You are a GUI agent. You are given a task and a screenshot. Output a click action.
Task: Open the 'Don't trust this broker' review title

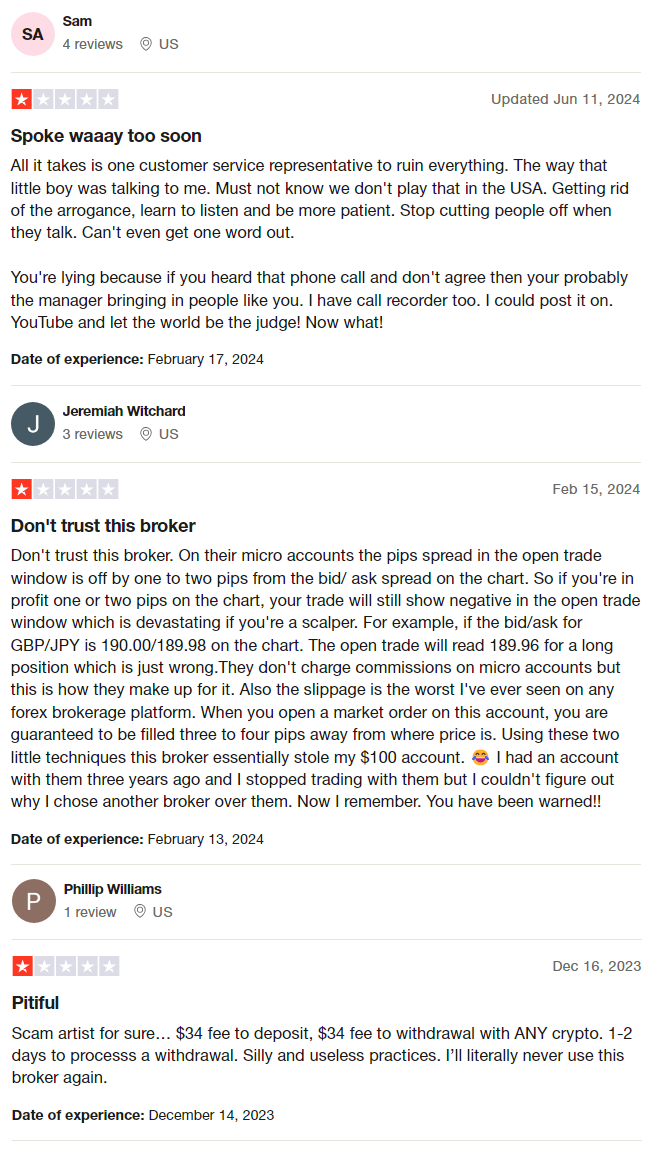103,526
